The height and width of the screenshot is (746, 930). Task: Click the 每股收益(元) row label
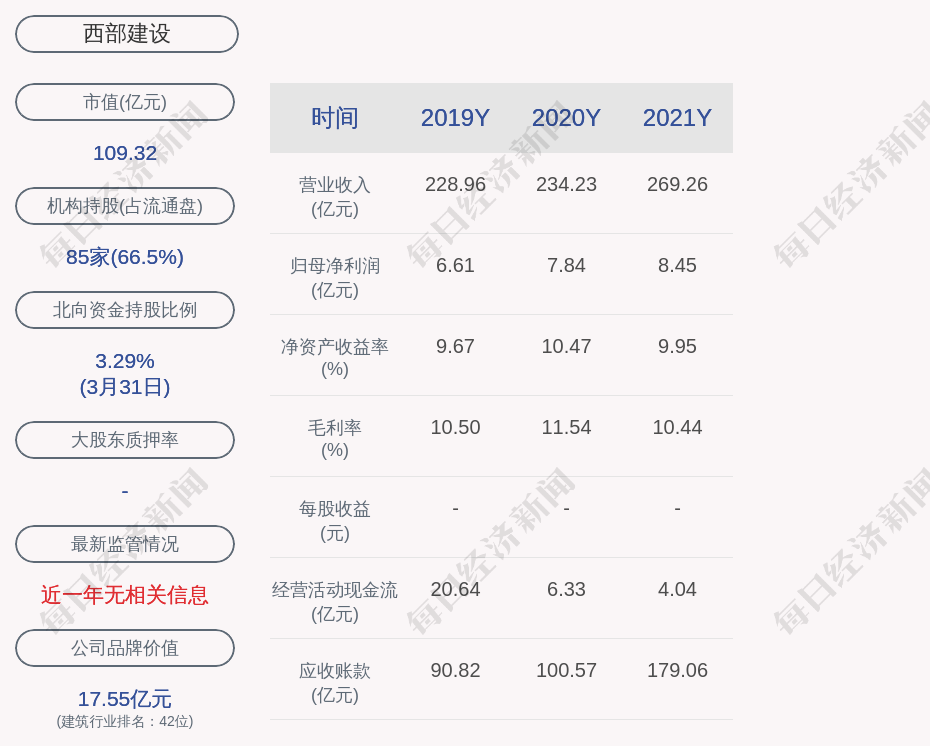point(335,521)
